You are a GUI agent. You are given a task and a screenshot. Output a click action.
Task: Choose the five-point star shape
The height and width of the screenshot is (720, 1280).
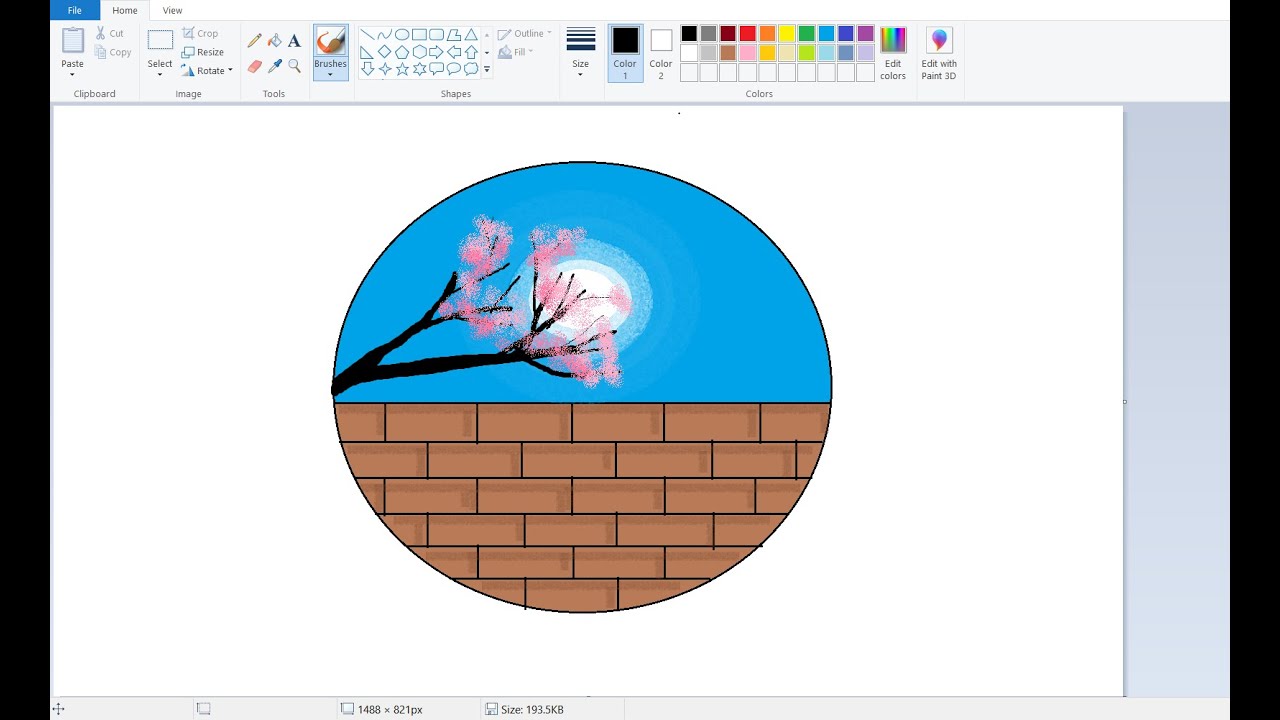402,69
